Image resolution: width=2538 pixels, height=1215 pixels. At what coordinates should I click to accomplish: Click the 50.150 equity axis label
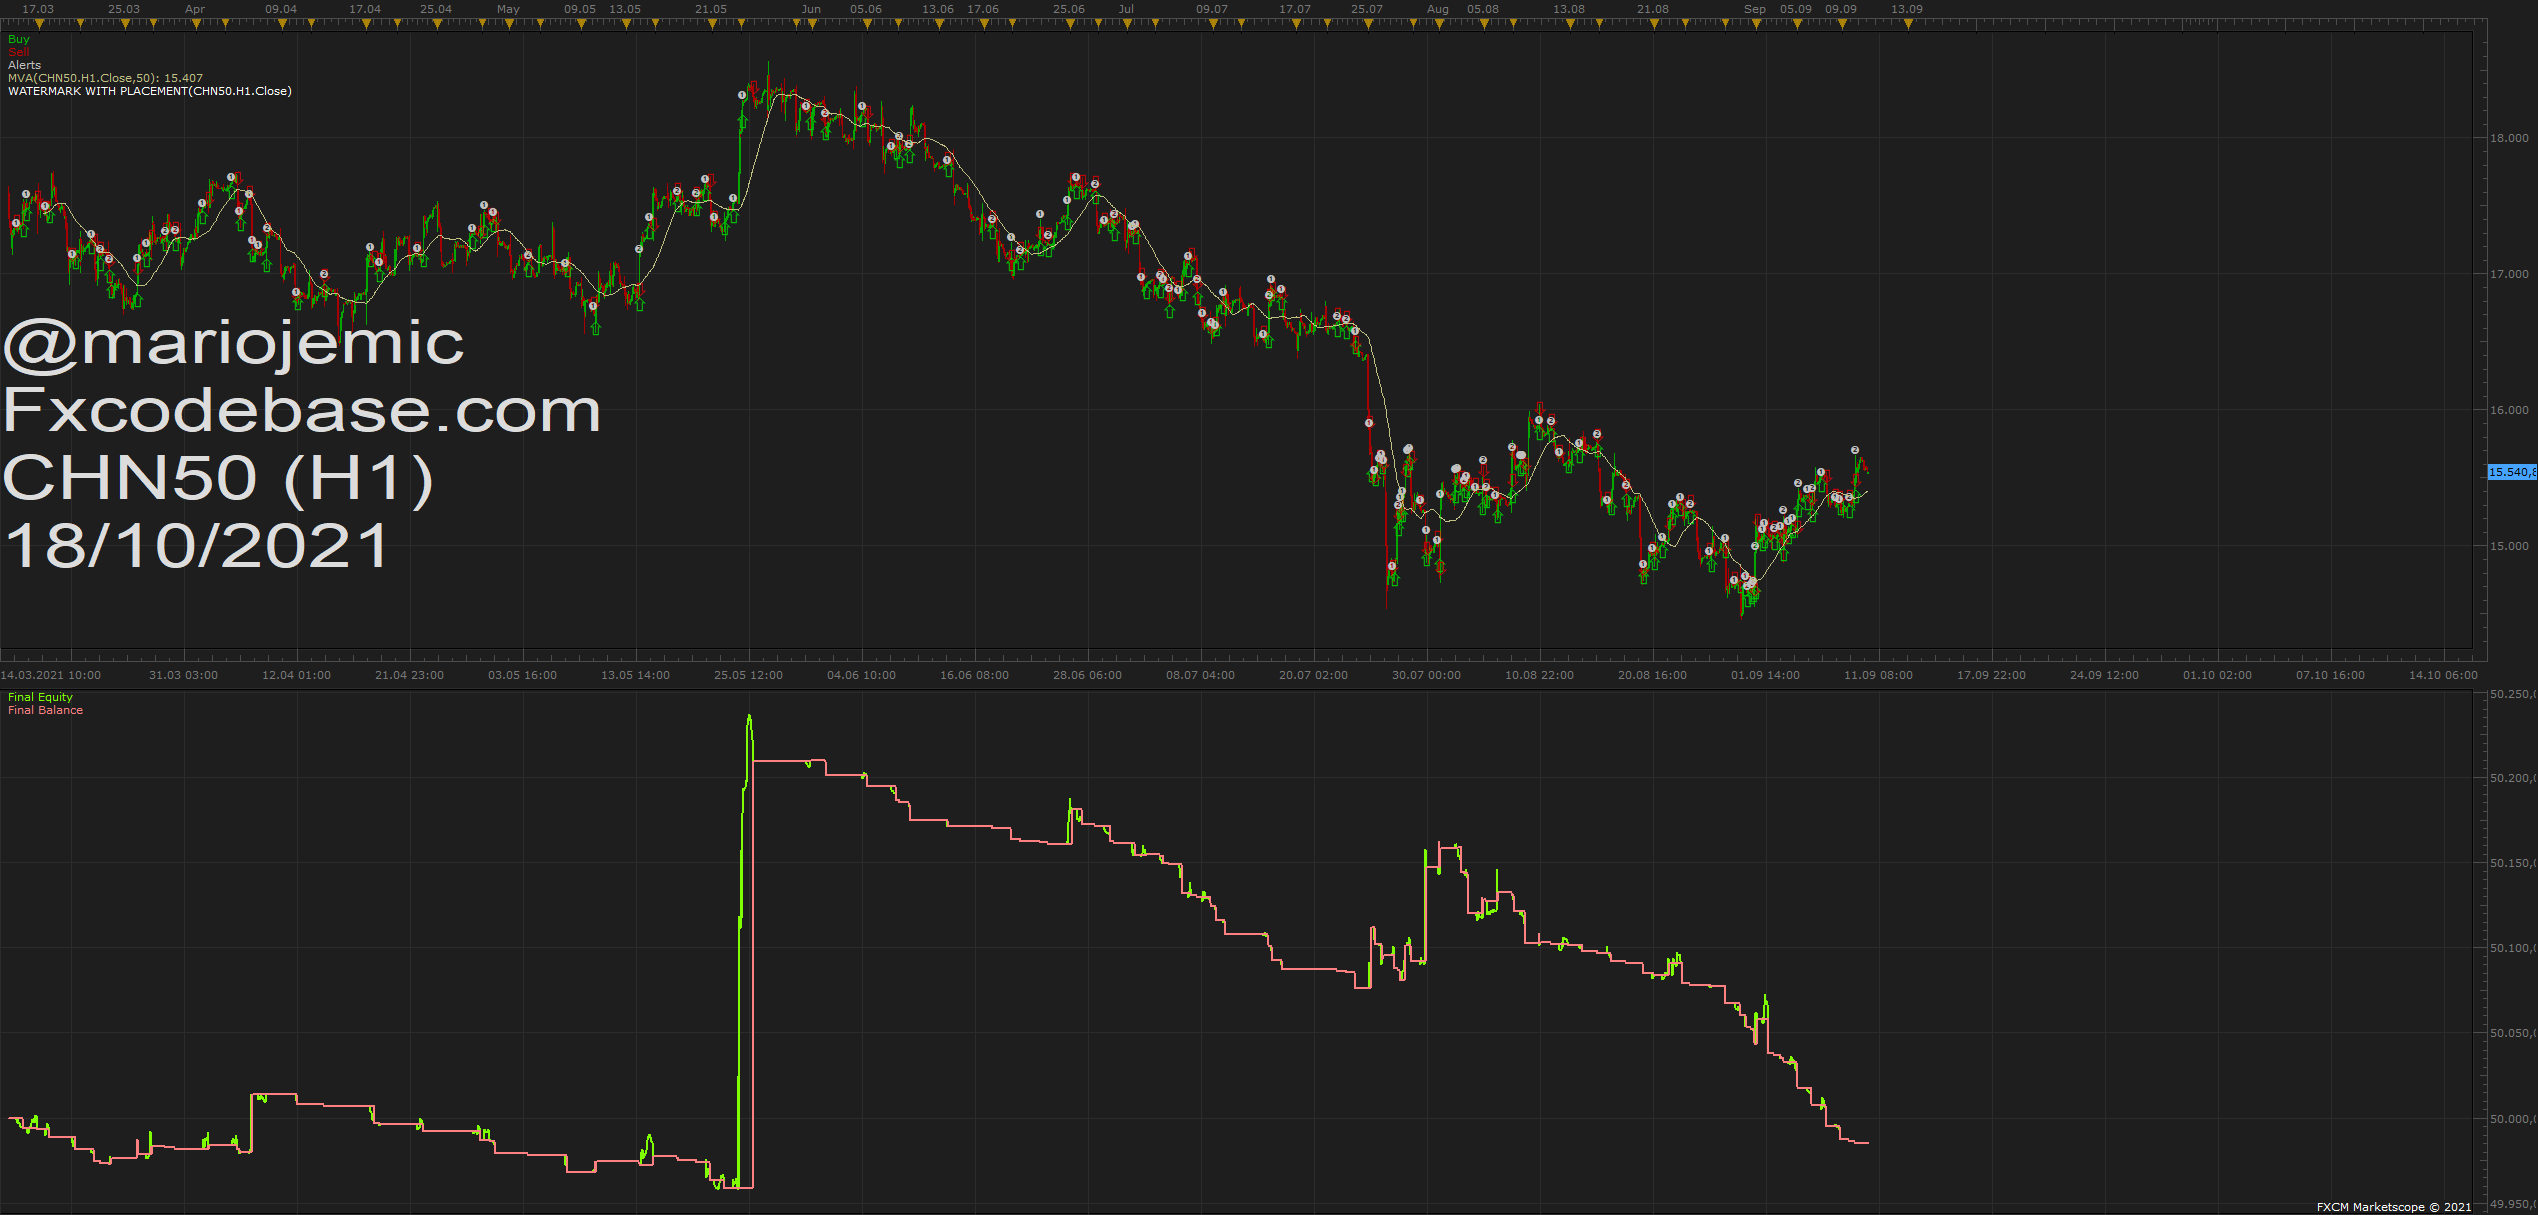tap(2513, 863)
